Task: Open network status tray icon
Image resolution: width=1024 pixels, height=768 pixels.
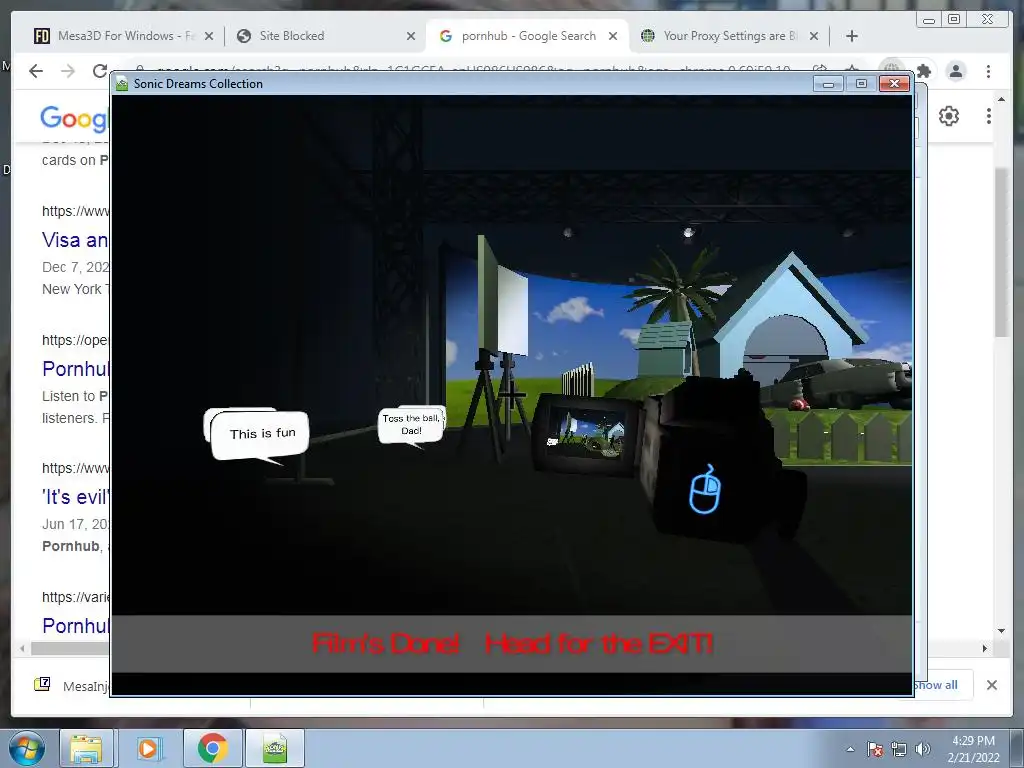Action: pyautogui.click(x=899, y=749)
